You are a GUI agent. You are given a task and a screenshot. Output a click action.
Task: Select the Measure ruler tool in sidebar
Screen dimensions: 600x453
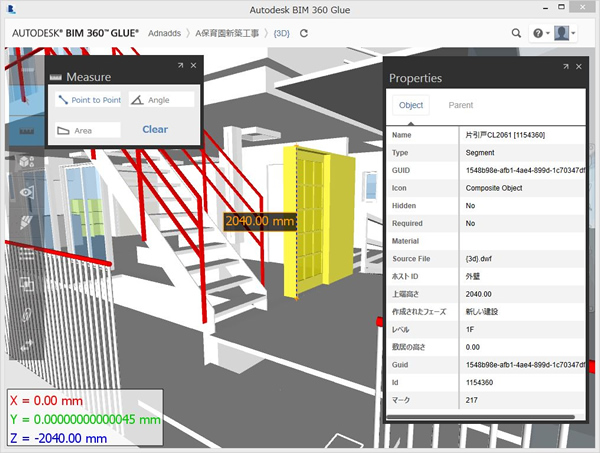click(26, 131)
